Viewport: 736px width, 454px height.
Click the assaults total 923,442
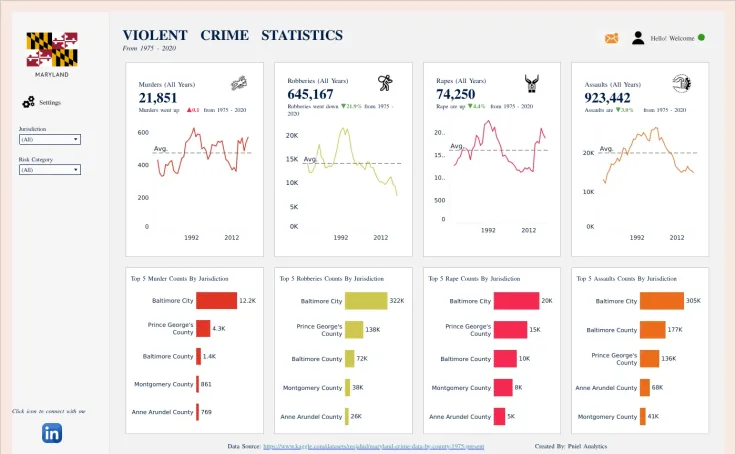click(x=607, y=98)
